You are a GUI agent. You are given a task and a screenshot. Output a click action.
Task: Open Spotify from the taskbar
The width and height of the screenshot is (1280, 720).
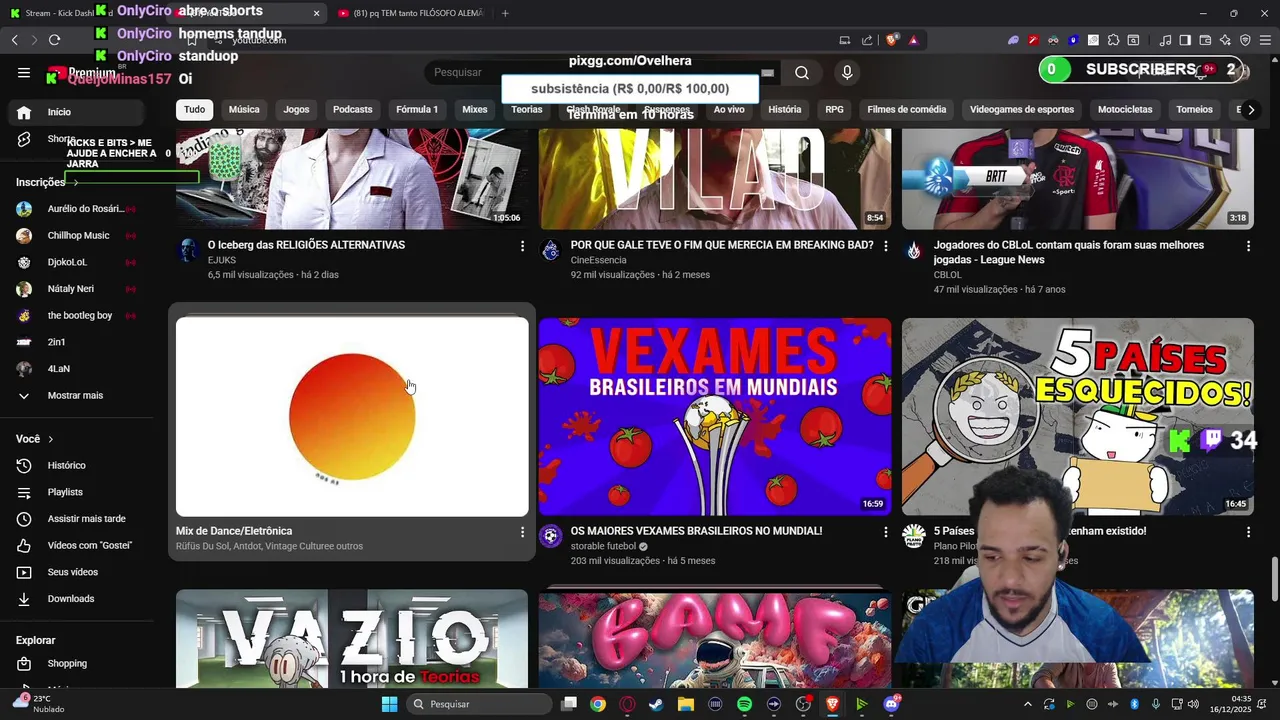point(744,704)
